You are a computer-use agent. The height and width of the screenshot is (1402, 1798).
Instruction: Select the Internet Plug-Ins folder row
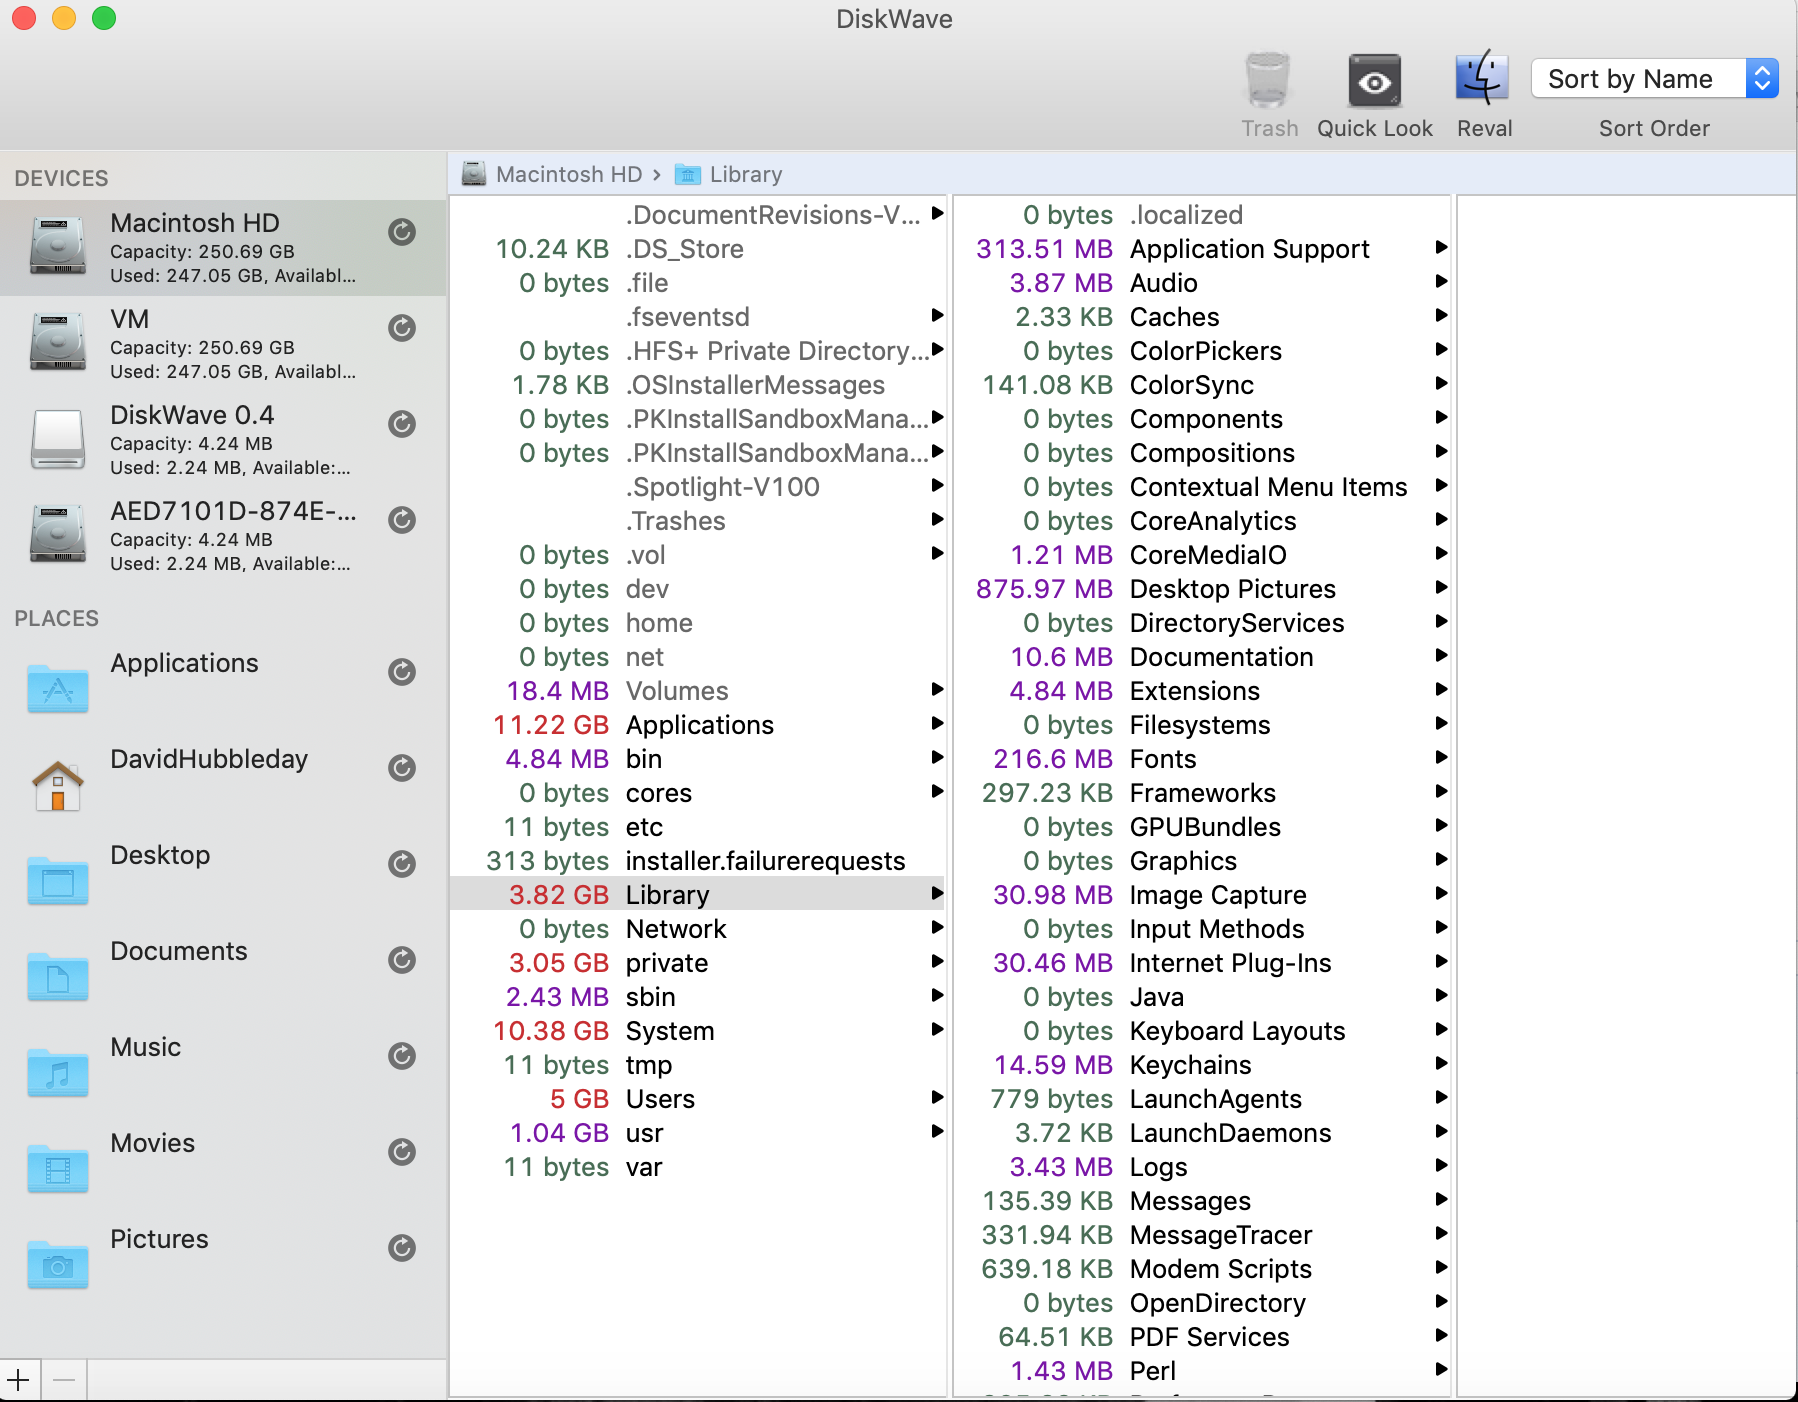pyautogui.click(x=1202, y=962)
